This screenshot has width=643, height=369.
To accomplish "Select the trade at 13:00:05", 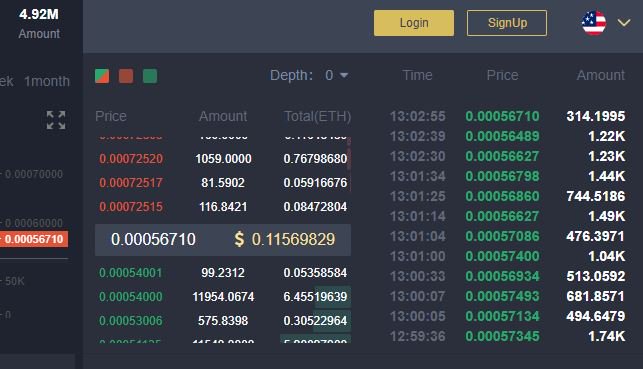I will (507, 316).
